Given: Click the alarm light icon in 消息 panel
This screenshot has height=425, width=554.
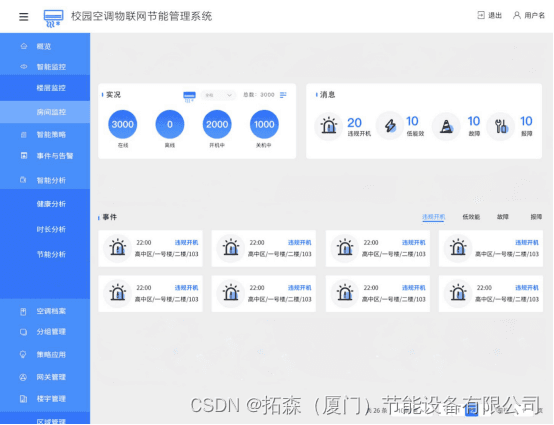Looking at the screenshot, I should (x=329, y=126).
